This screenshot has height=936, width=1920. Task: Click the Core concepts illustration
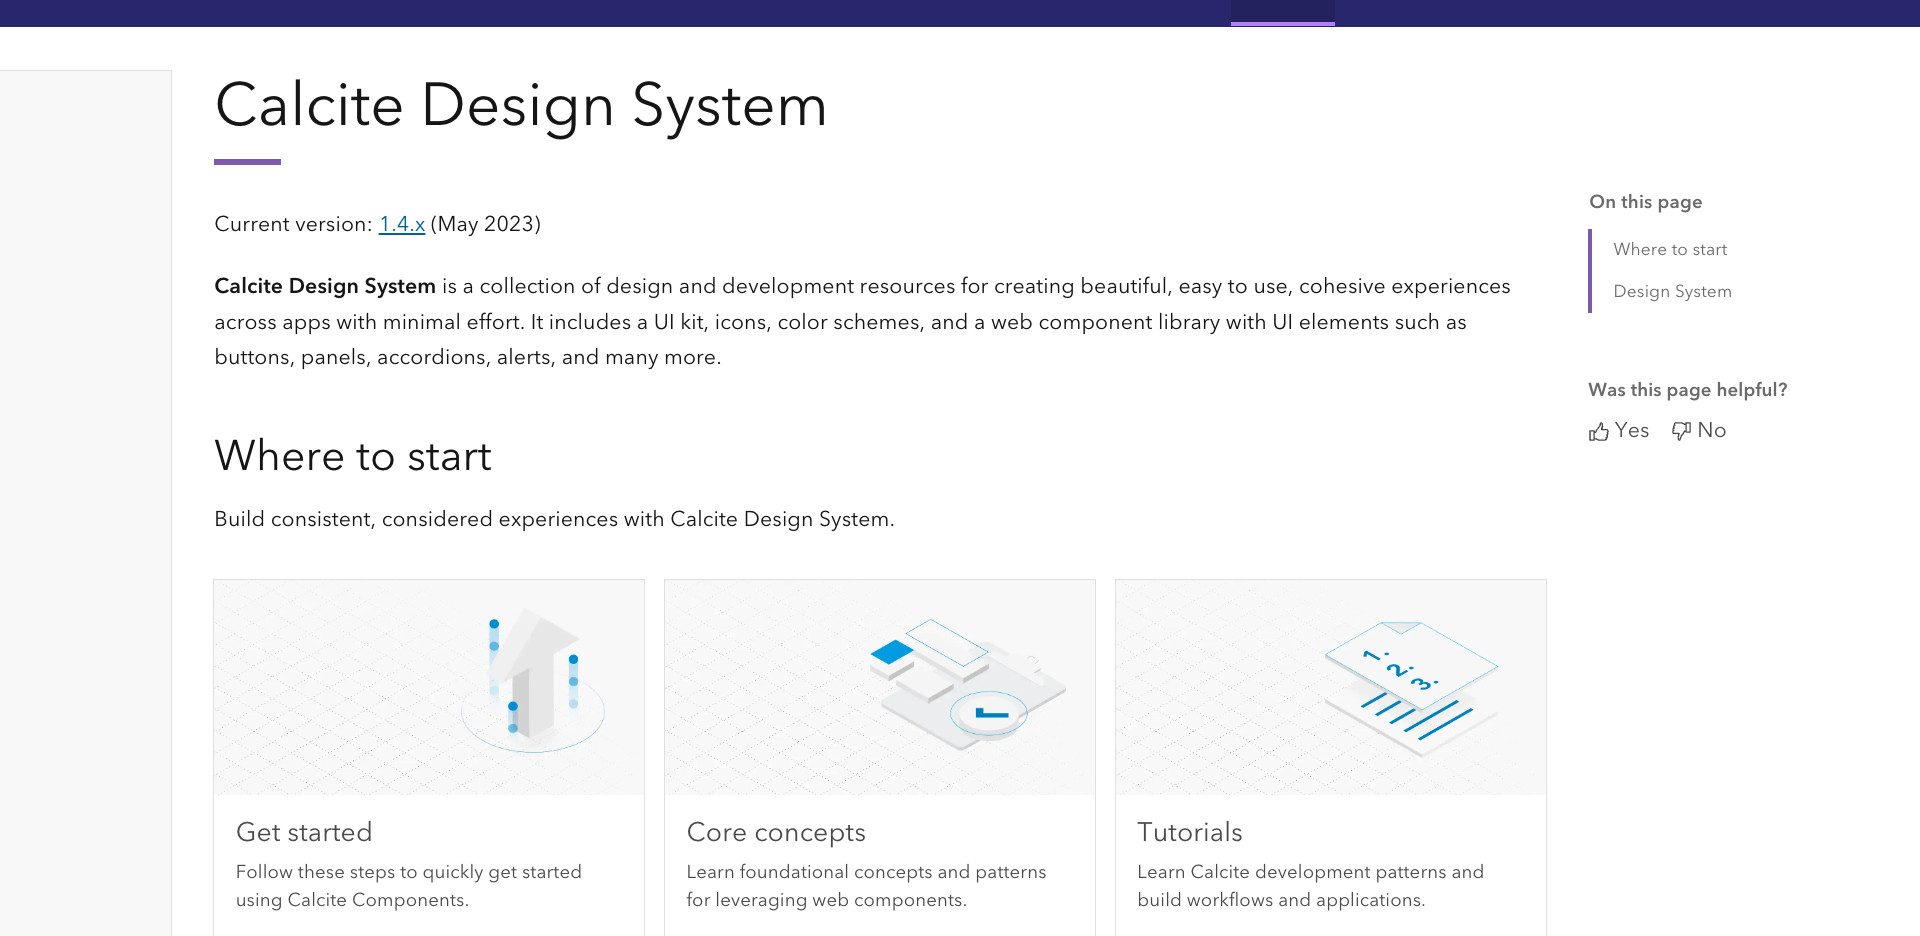tap(968, 685)
